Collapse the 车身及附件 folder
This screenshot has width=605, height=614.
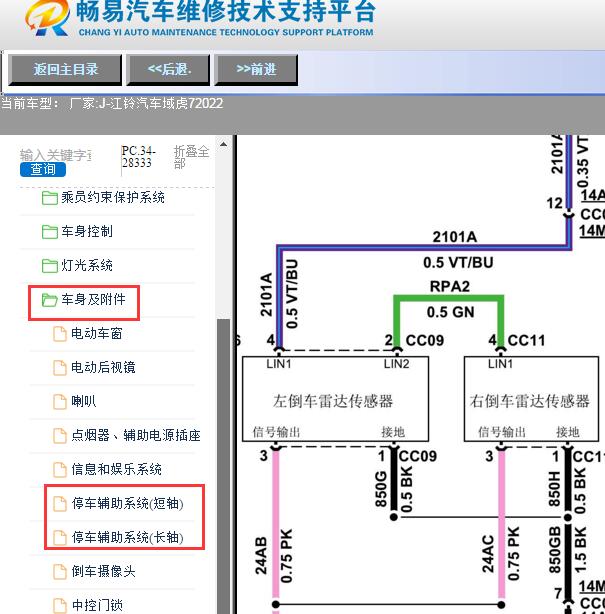pos(93,300)
